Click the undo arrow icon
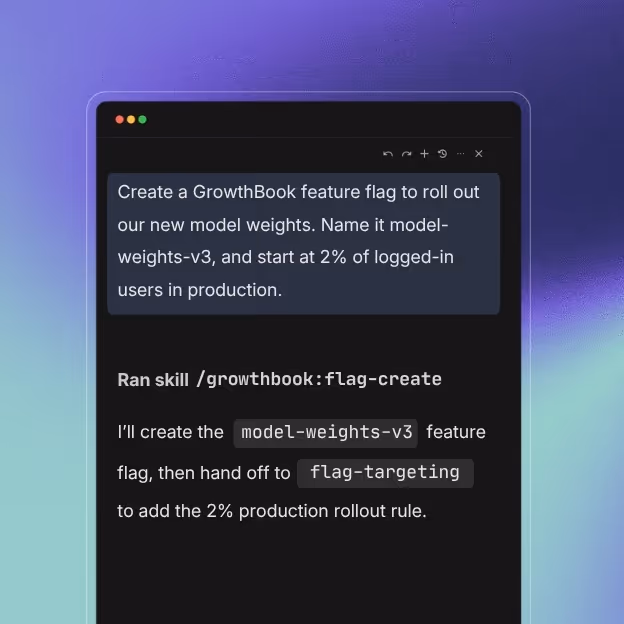 click(x=388, y=154)
